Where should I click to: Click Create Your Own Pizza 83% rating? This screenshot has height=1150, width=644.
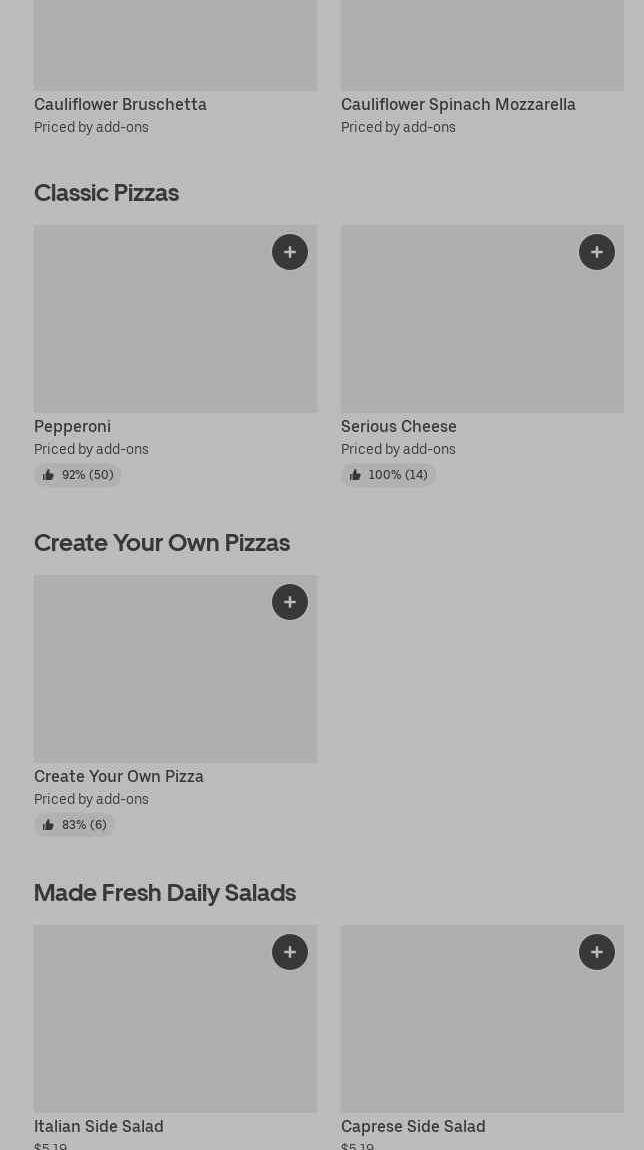click(75, 825)
